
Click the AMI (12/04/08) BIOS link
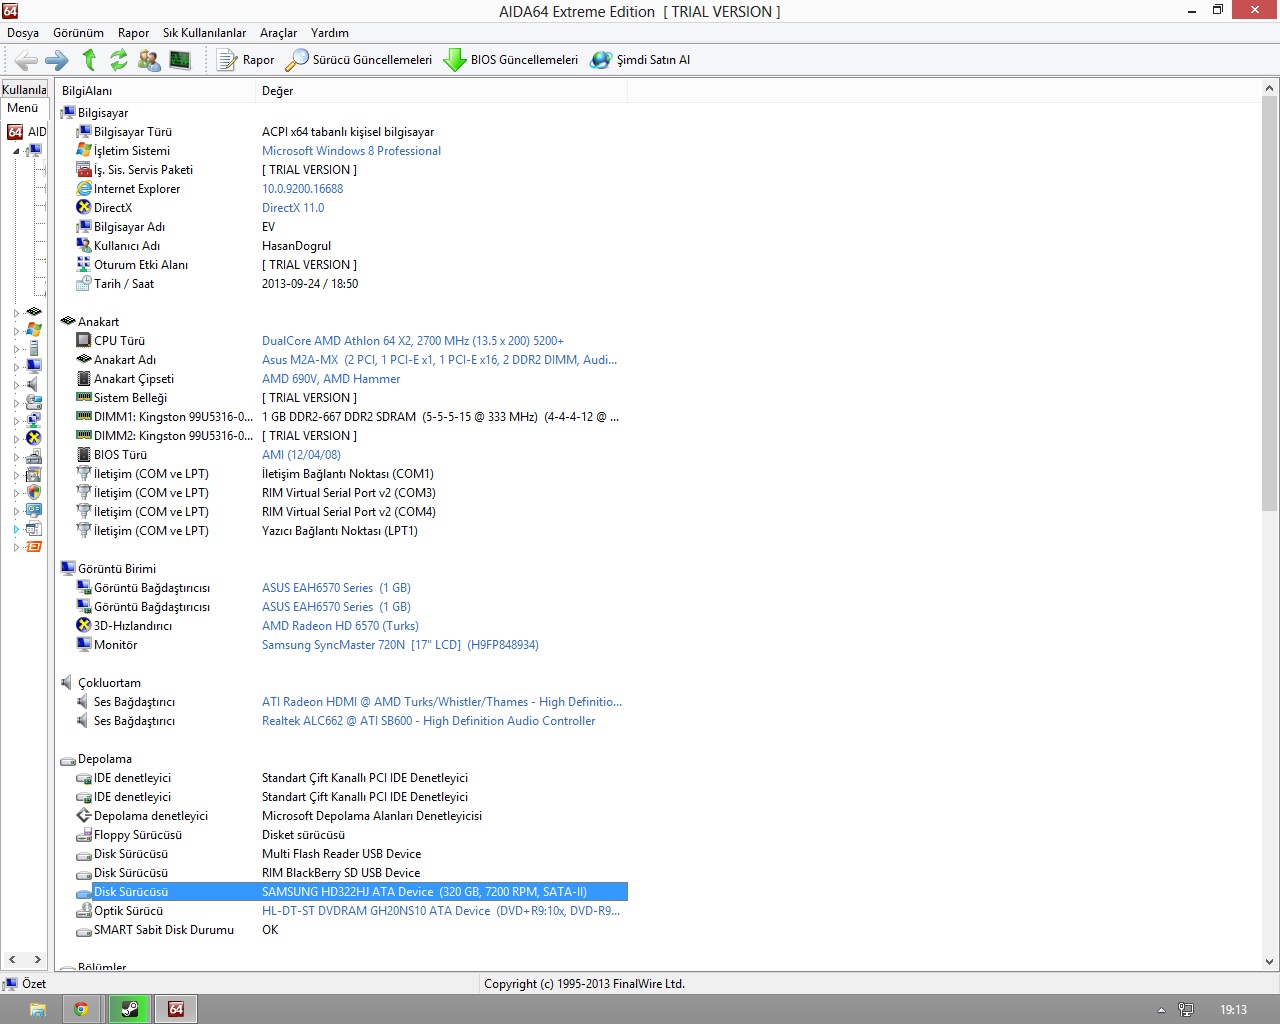click(x=301, y=455)
